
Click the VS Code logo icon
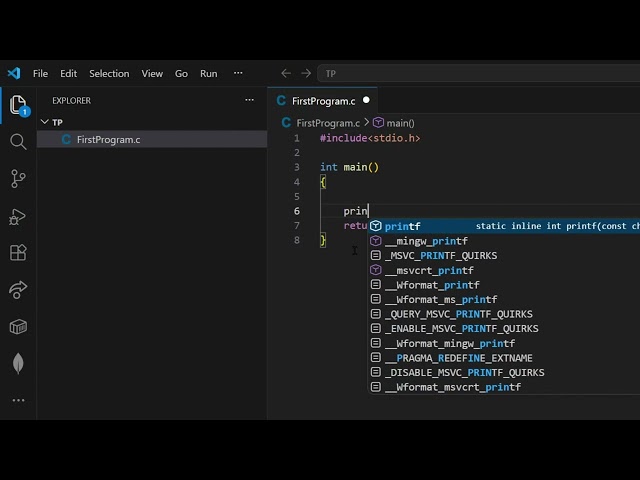pos(14,73)
